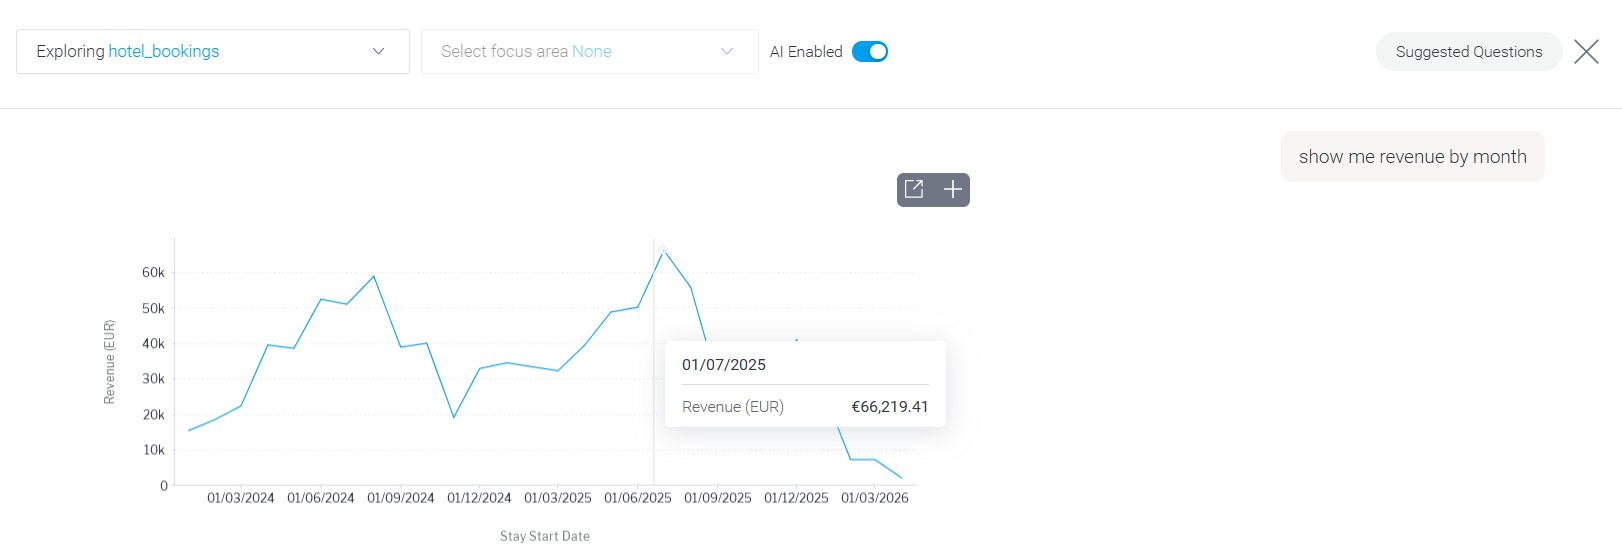Click the plus icon to add chart

(x=953, y=189)
